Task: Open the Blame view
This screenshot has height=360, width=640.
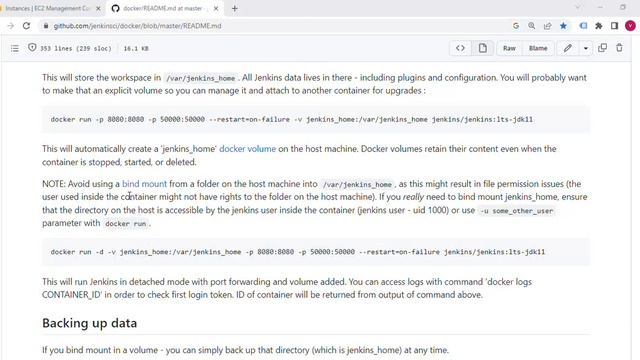Action: pos(538,48)
